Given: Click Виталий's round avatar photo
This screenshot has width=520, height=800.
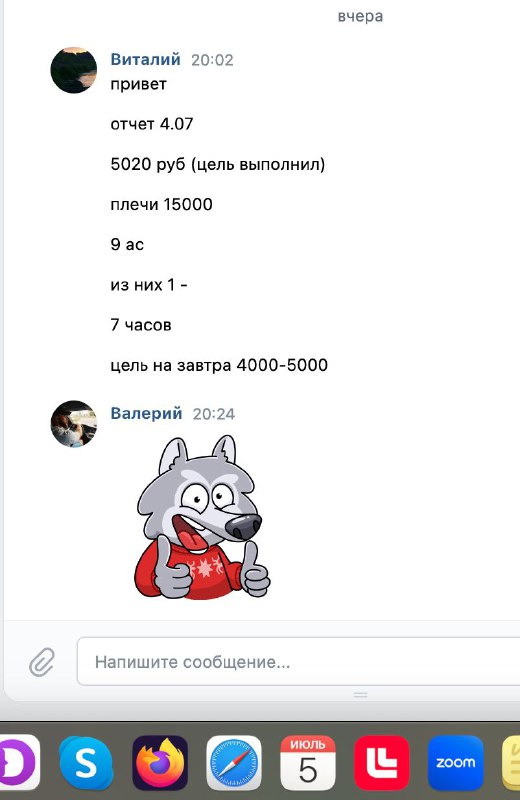Looking at the screenshot, I should tap(73, 70).
